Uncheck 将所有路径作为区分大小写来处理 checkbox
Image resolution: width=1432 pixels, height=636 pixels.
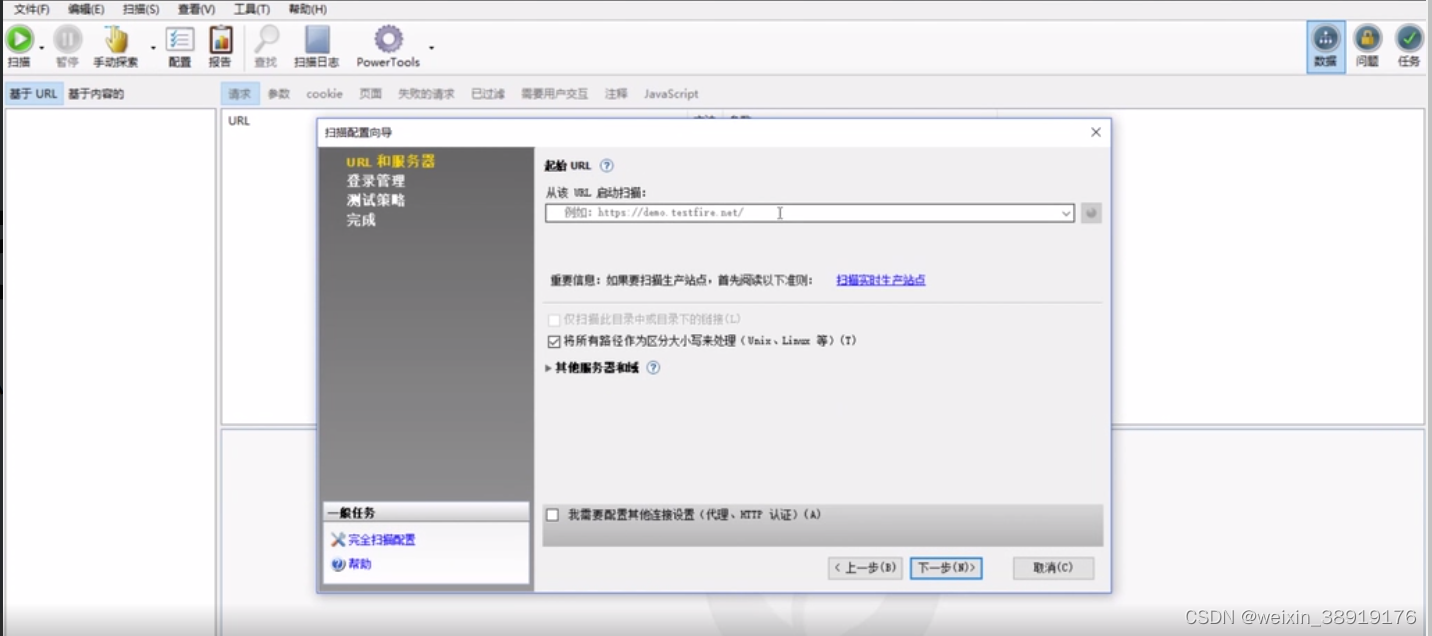pos(554,341)
